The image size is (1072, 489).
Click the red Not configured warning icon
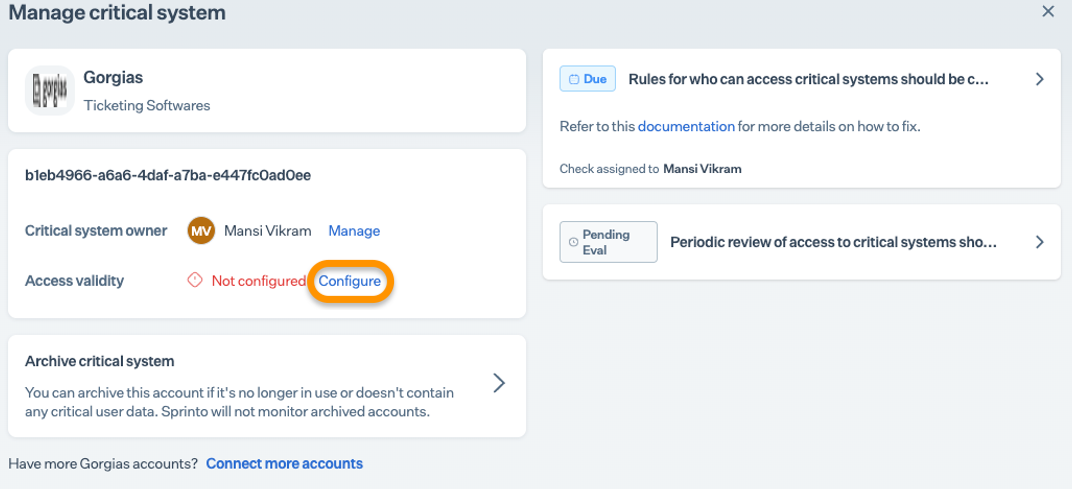tap(195, 280)
